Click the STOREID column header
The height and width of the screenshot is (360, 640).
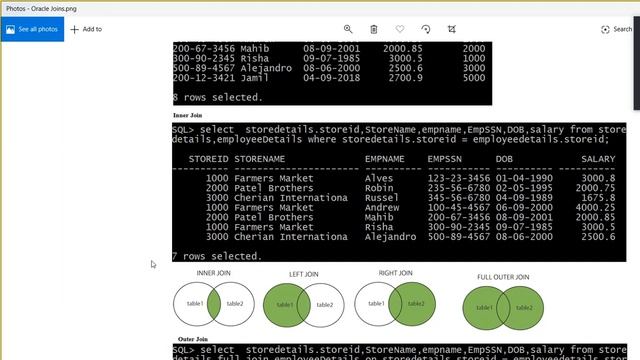pos(208,159)
